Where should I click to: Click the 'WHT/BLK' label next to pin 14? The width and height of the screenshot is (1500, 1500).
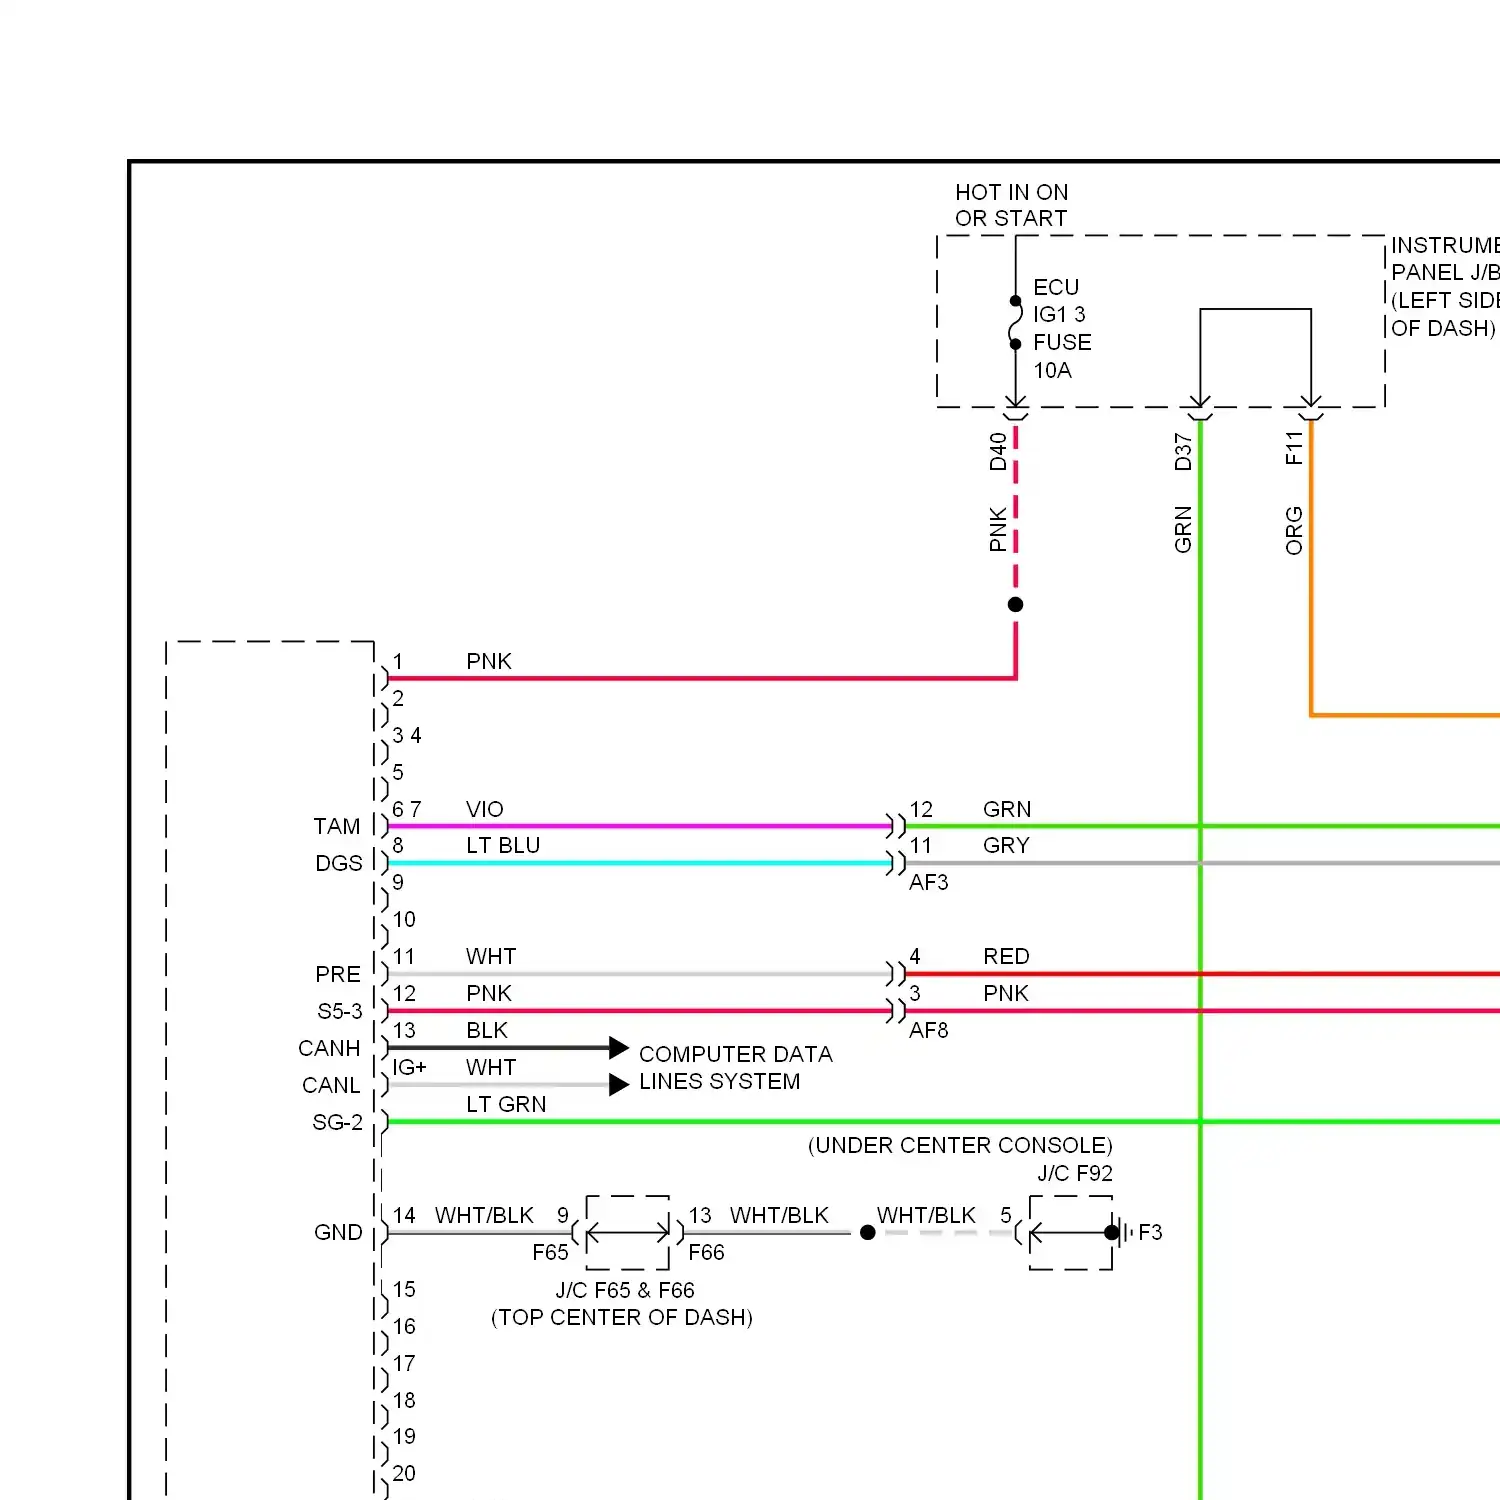click(484, 1215)
